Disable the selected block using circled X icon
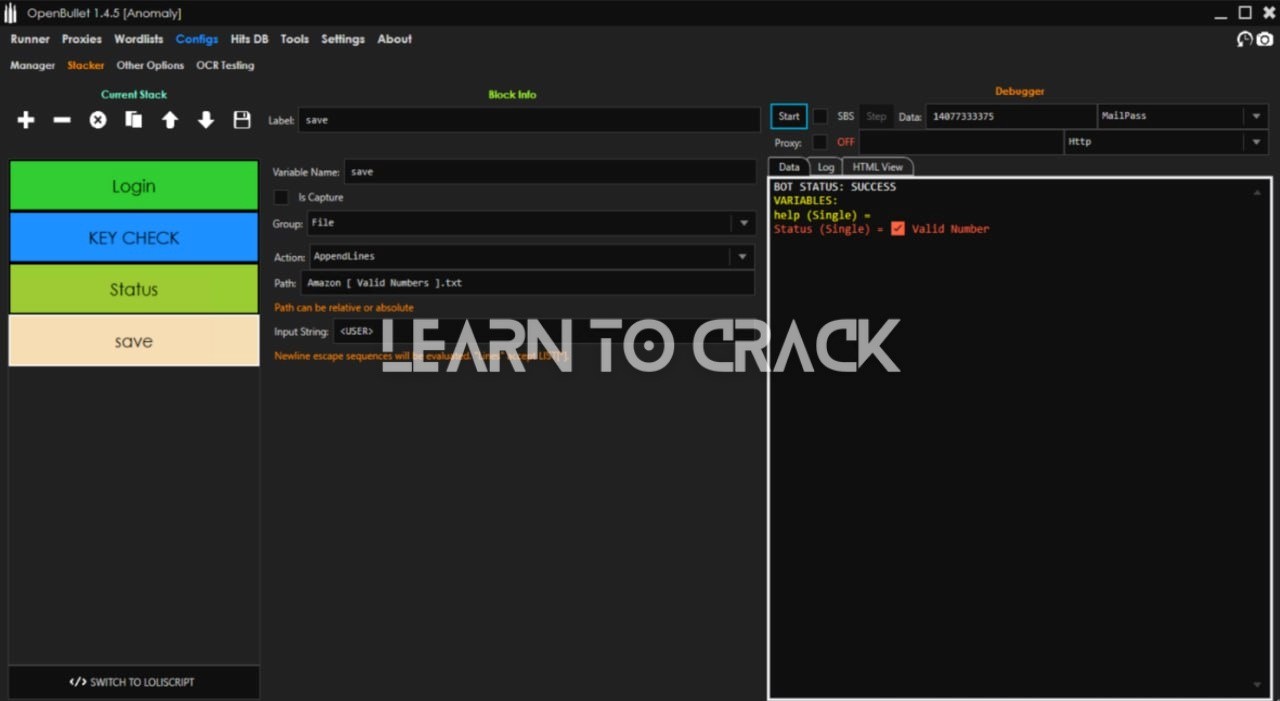The image size is (1280, 701). pos(98,120)
